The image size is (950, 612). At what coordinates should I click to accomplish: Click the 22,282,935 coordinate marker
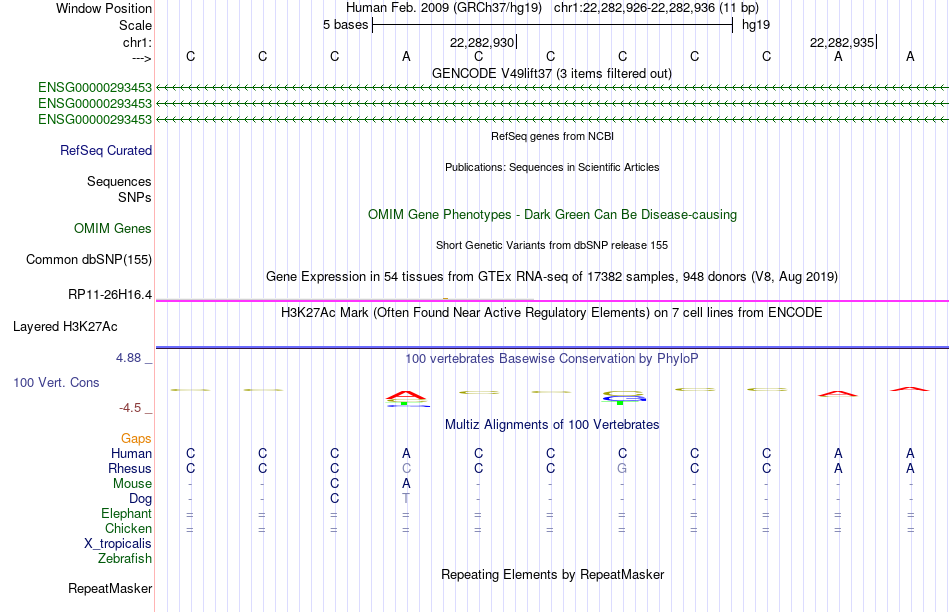click(842, 42)
